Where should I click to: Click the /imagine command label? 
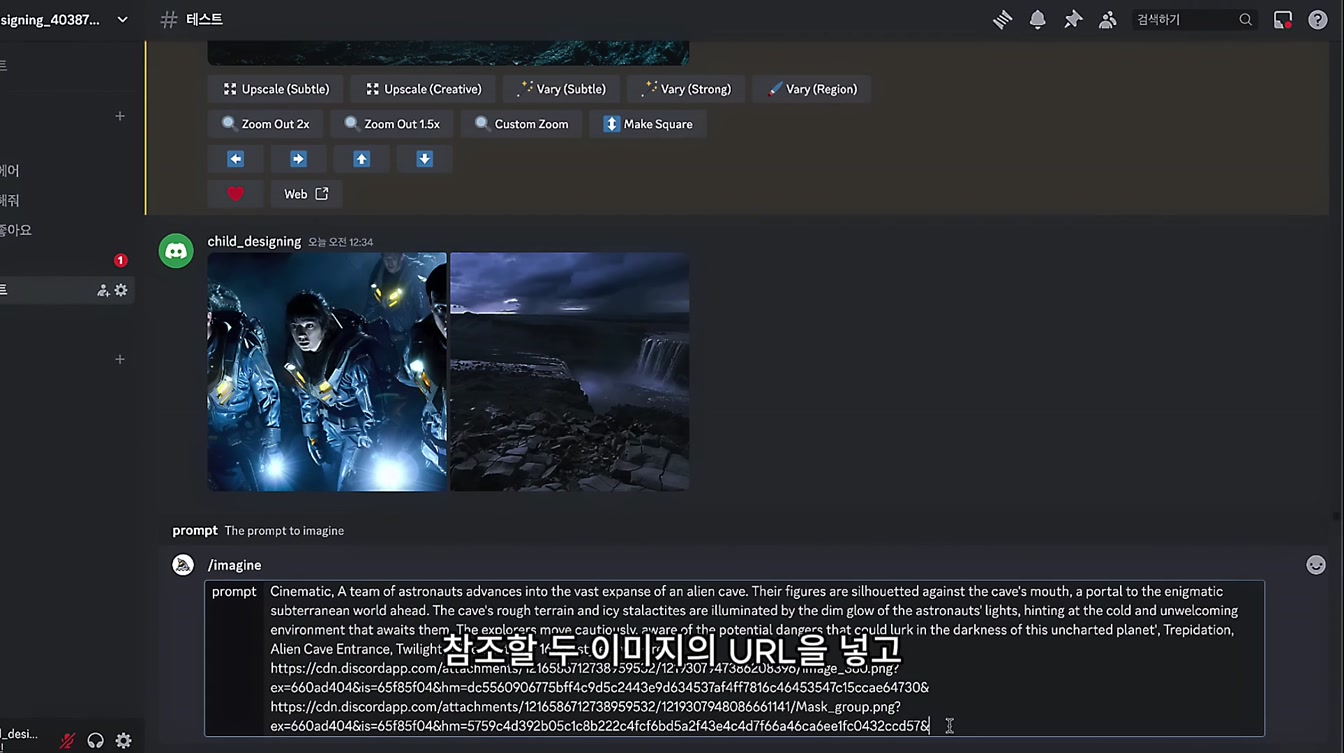(x=235, y=565)
